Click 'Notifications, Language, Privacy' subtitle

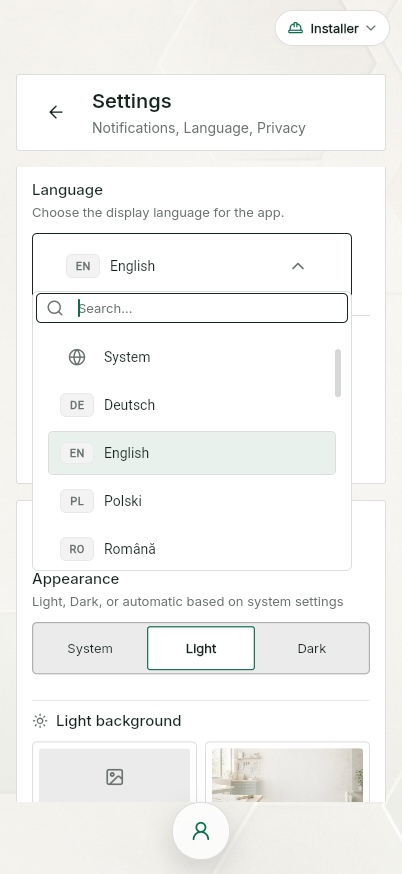point(198,128)
